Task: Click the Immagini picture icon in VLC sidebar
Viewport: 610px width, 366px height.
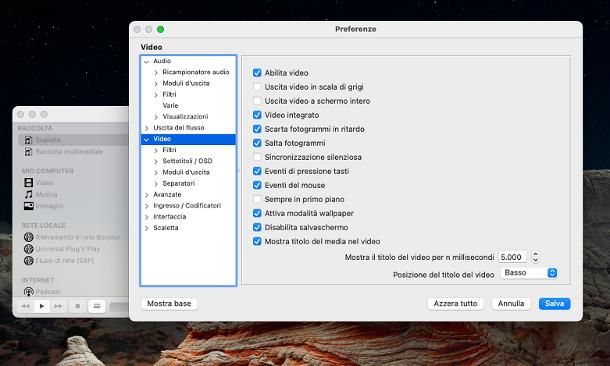Action: (x=28, y=206)
